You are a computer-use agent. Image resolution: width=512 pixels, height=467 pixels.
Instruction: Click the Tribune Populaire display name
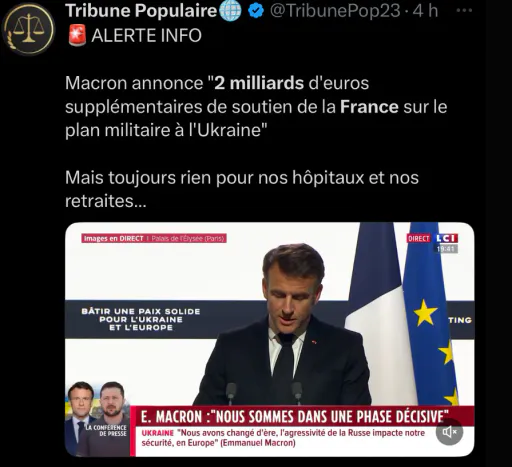(x=141, y=11)
